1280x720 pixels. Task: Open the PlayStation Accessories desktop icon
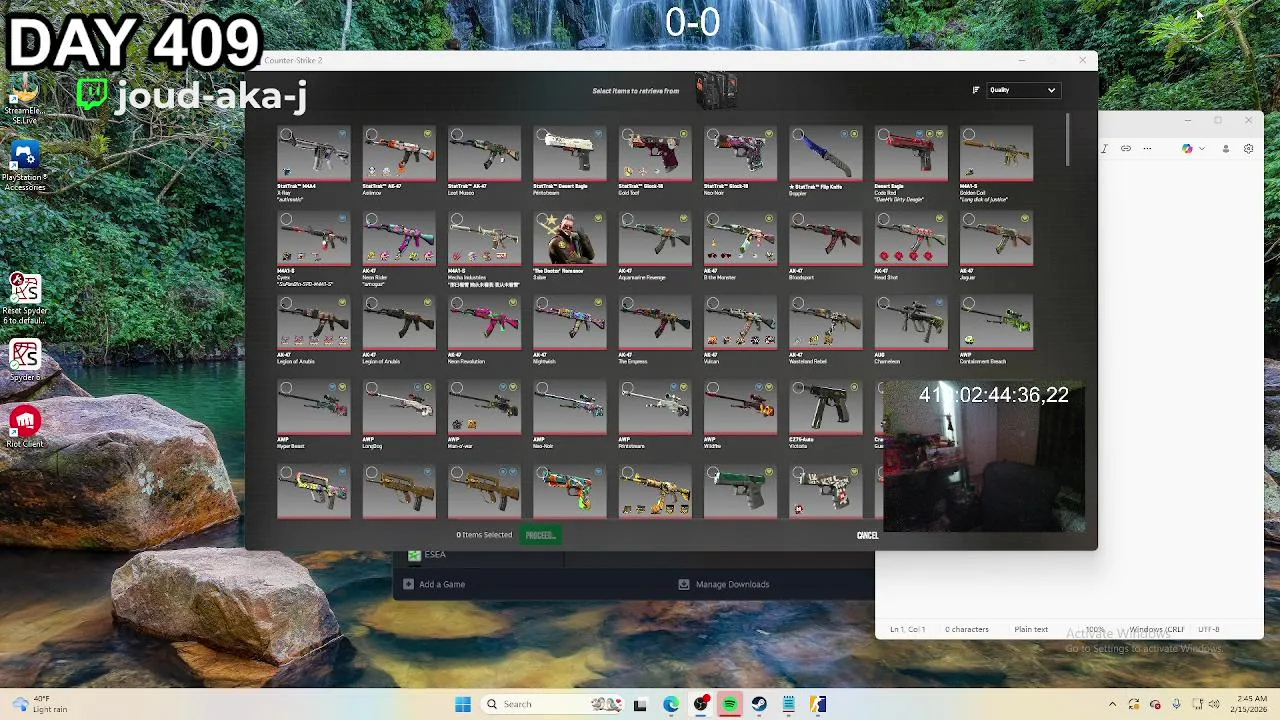click(x=25, y=166)
